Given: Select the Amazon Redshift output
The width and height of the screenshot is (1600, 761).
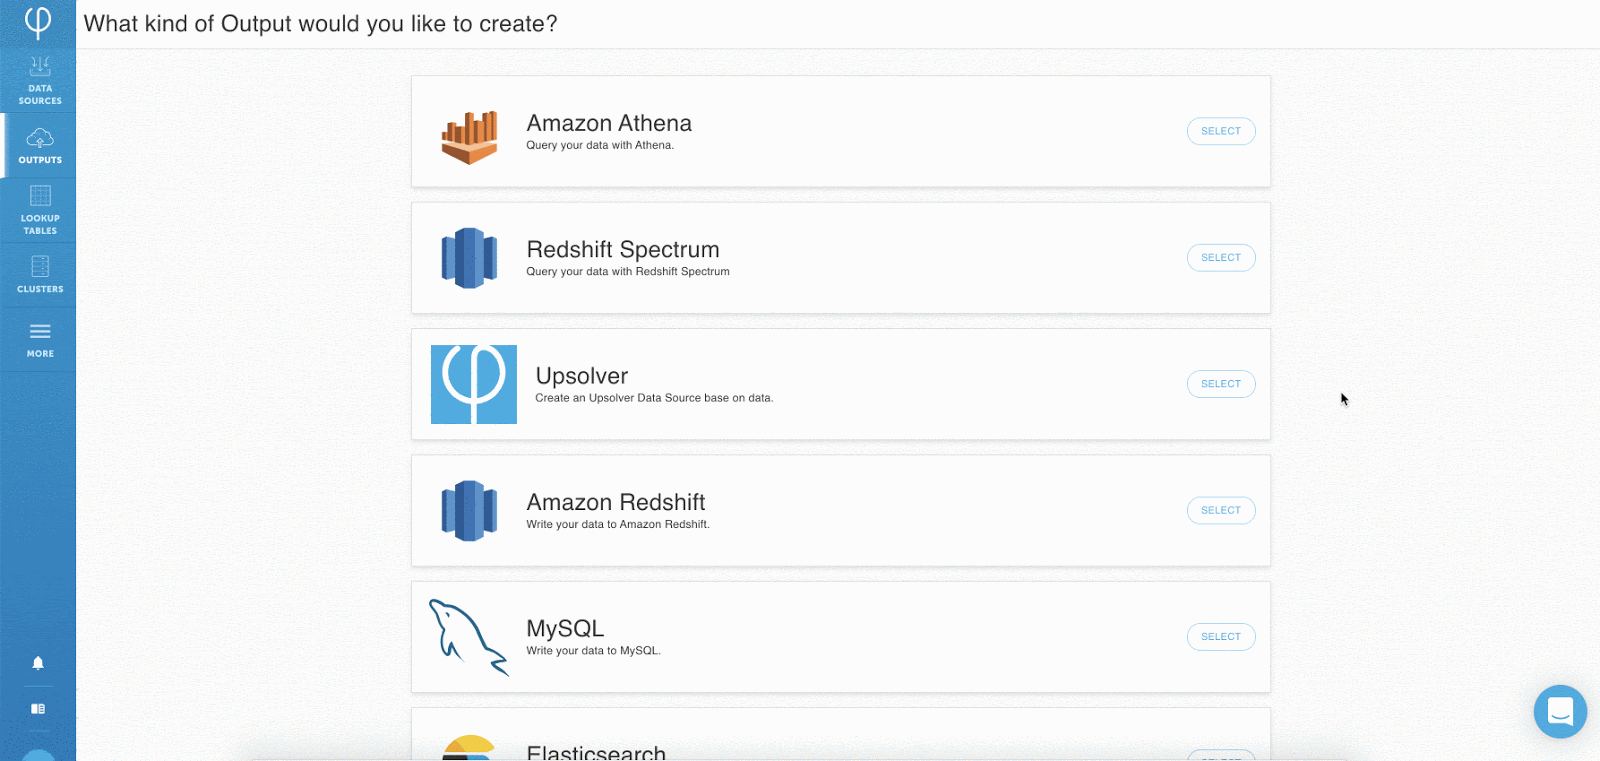Looking at the screenshot, I should pyautogui.click(x=1221, y=511).
